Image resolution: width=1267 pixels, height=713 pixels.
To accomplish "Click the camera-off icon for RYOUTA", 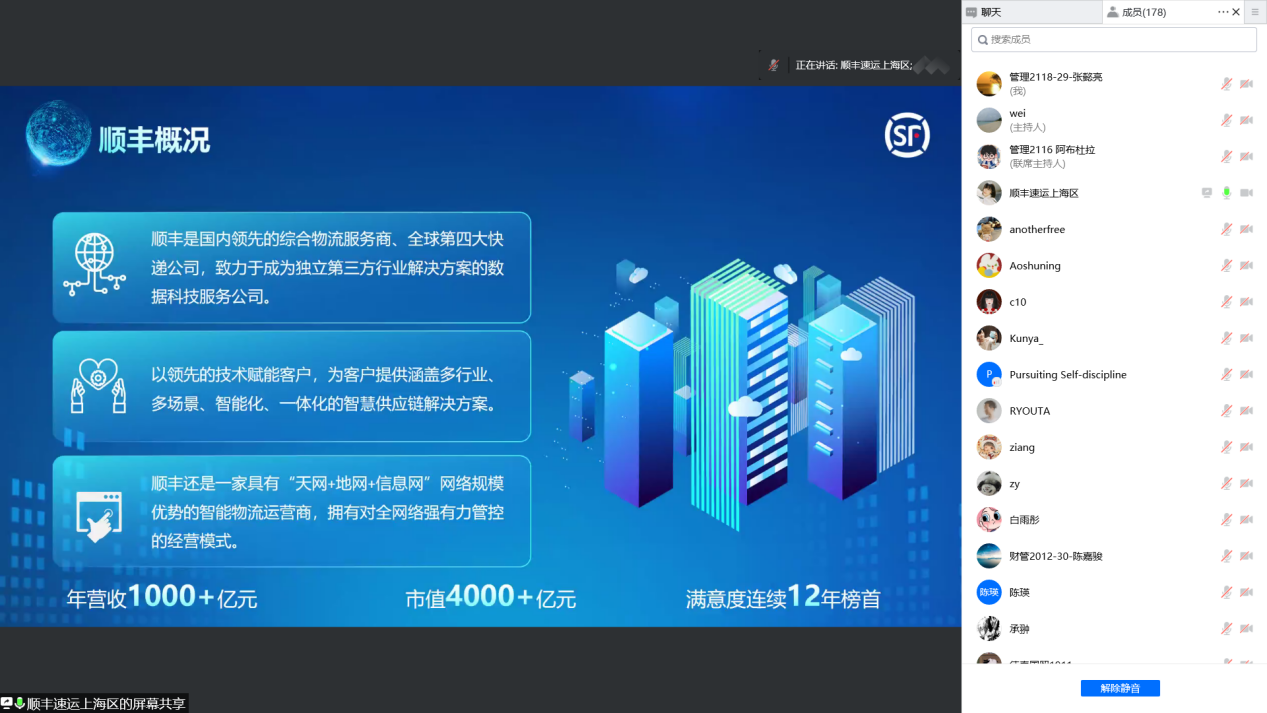I will coord(1246,411).
